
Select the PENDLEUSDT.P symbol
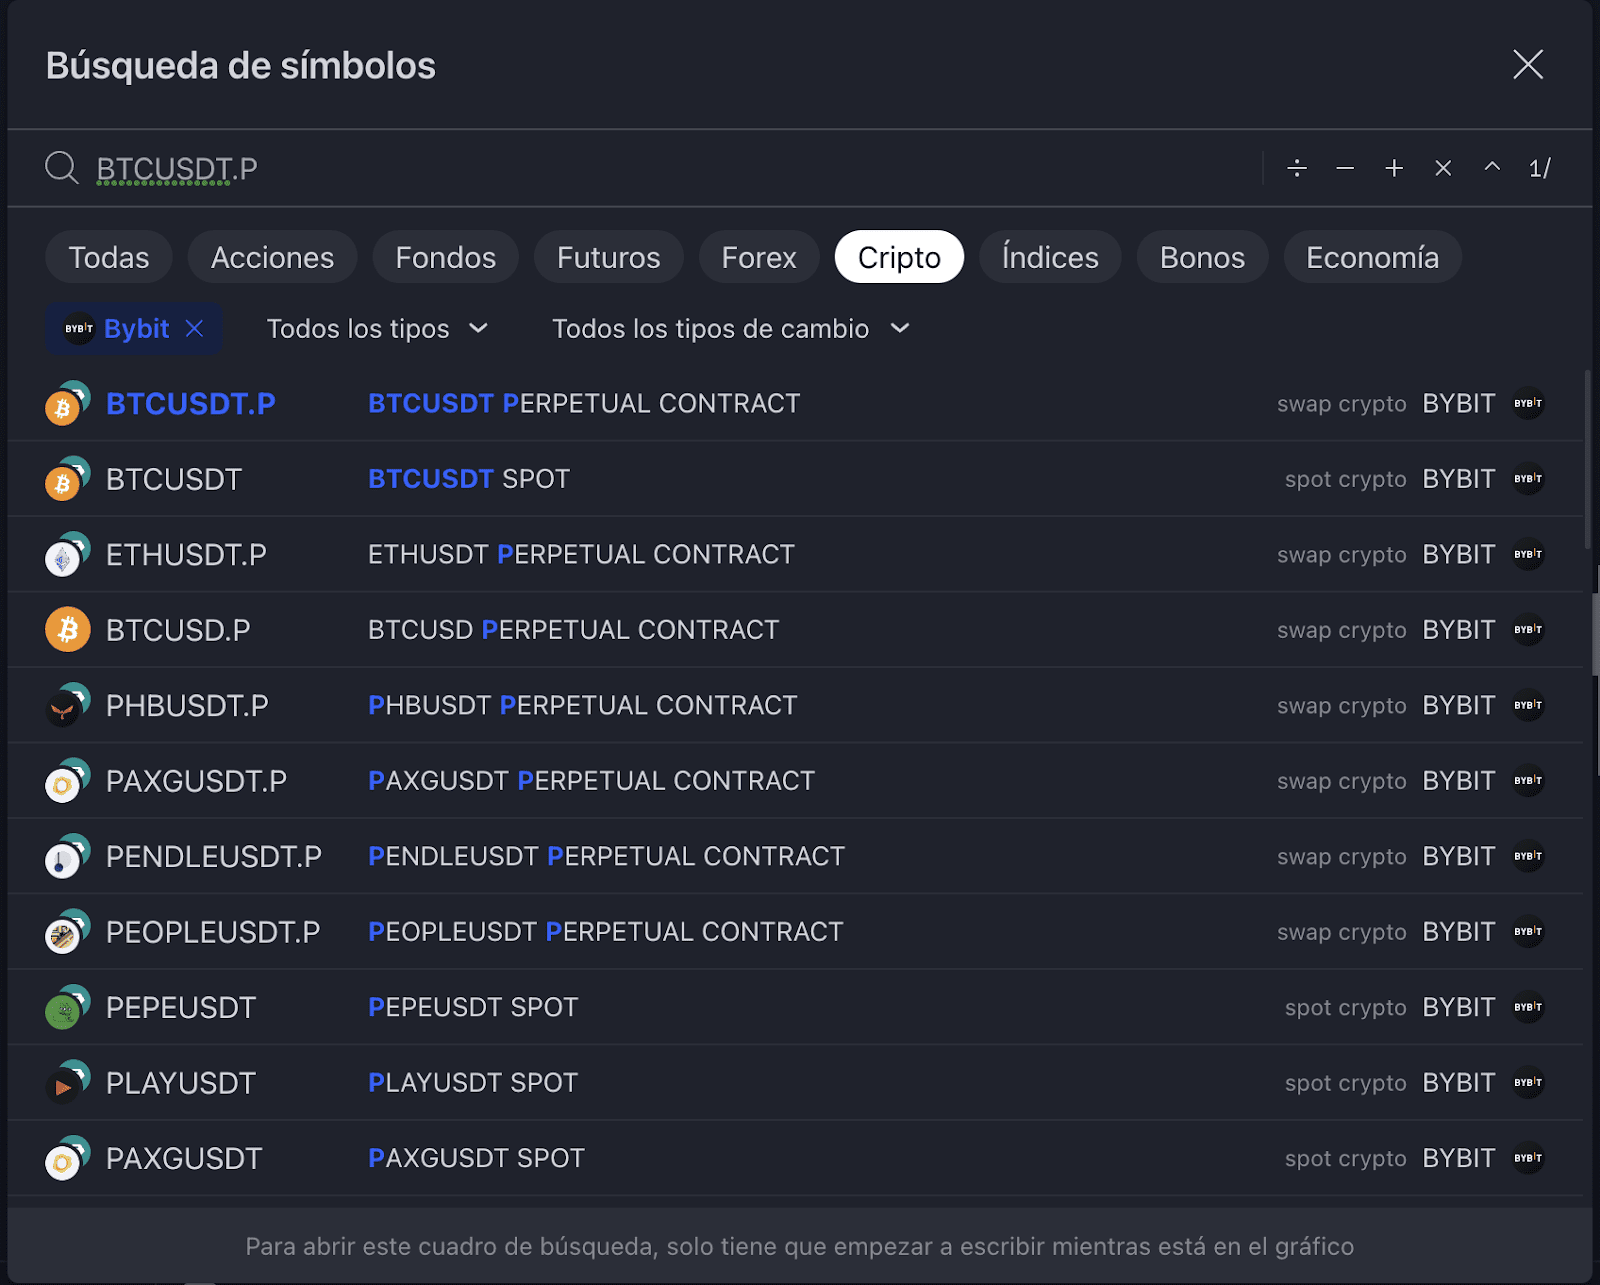[x=214, y=856]
